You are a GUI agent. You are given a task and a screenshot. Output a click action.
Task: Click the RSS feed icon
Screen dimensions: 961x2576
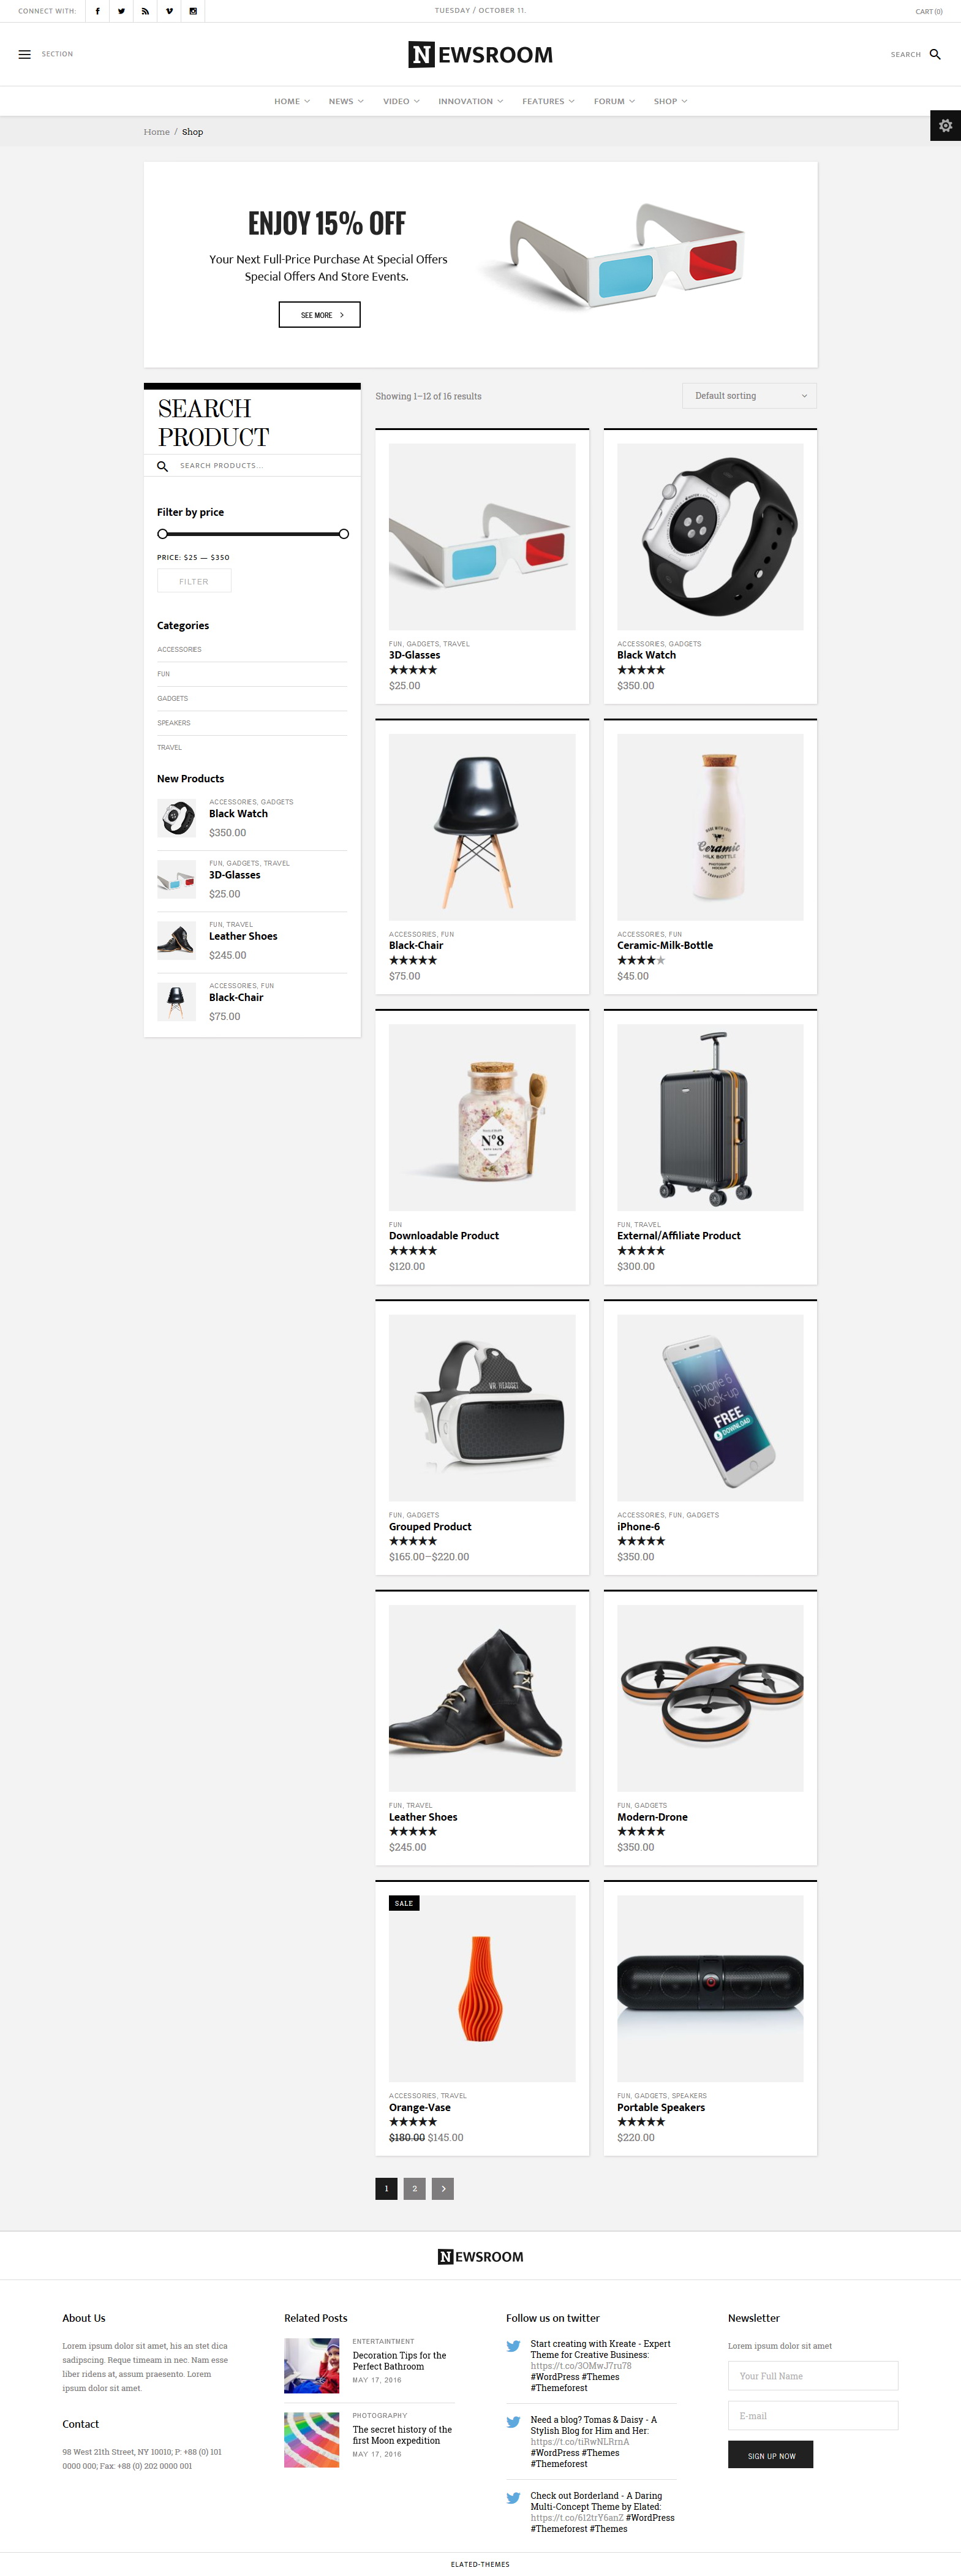pyautogui.click(x=145, y=11)
